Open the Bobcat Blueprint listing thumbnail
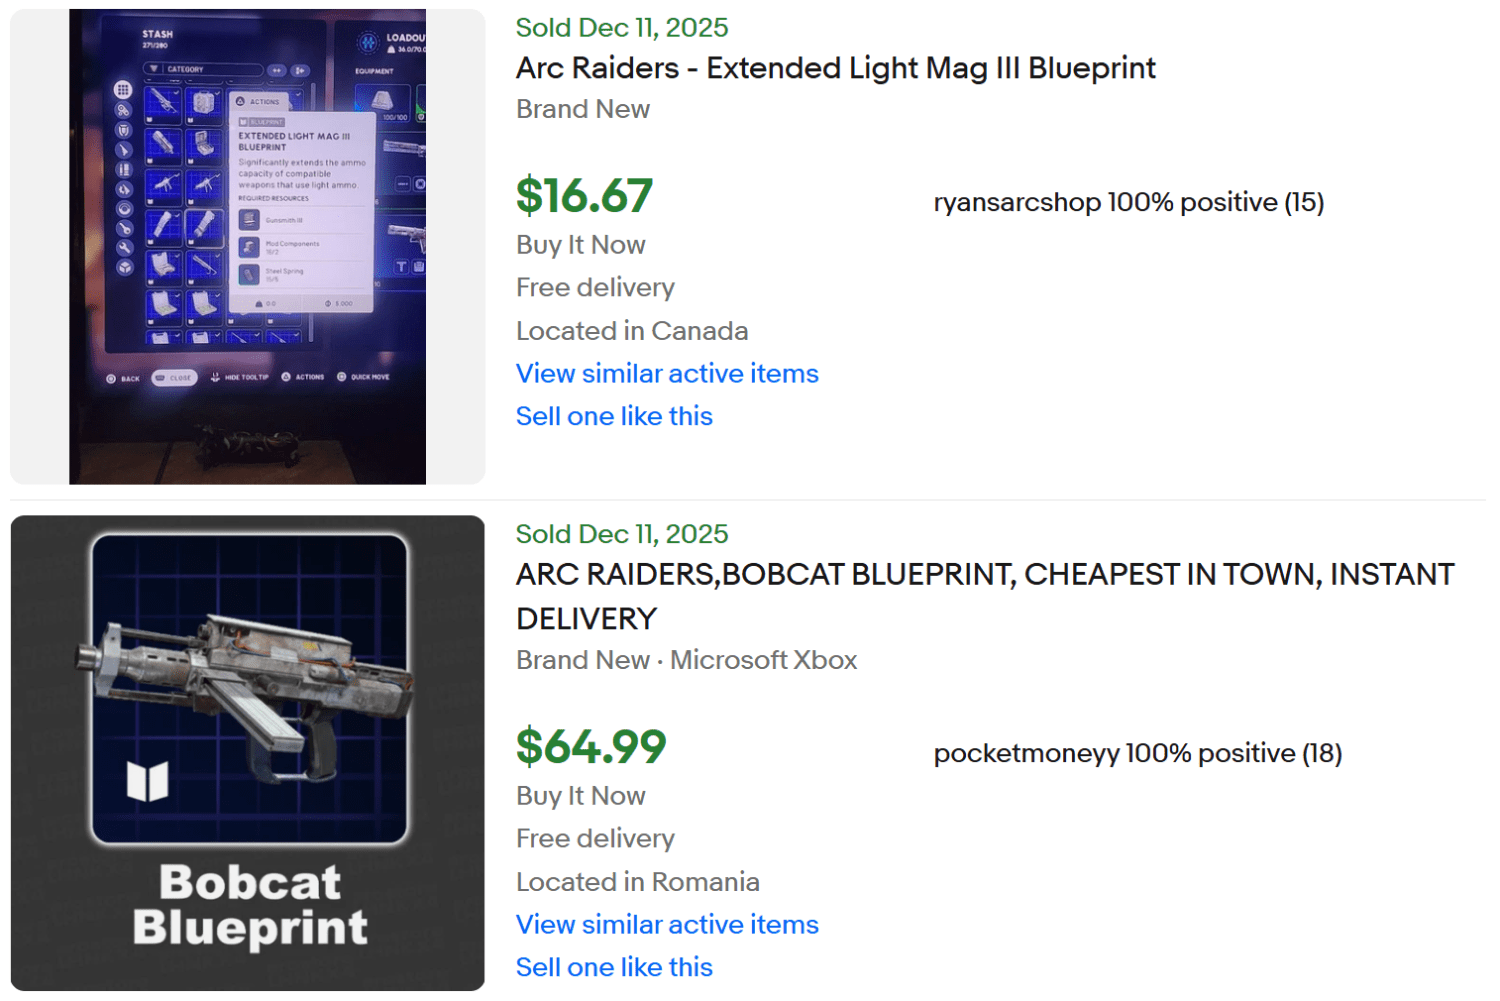Viewport: 1500px width, 1001px height. pos(247,751)
